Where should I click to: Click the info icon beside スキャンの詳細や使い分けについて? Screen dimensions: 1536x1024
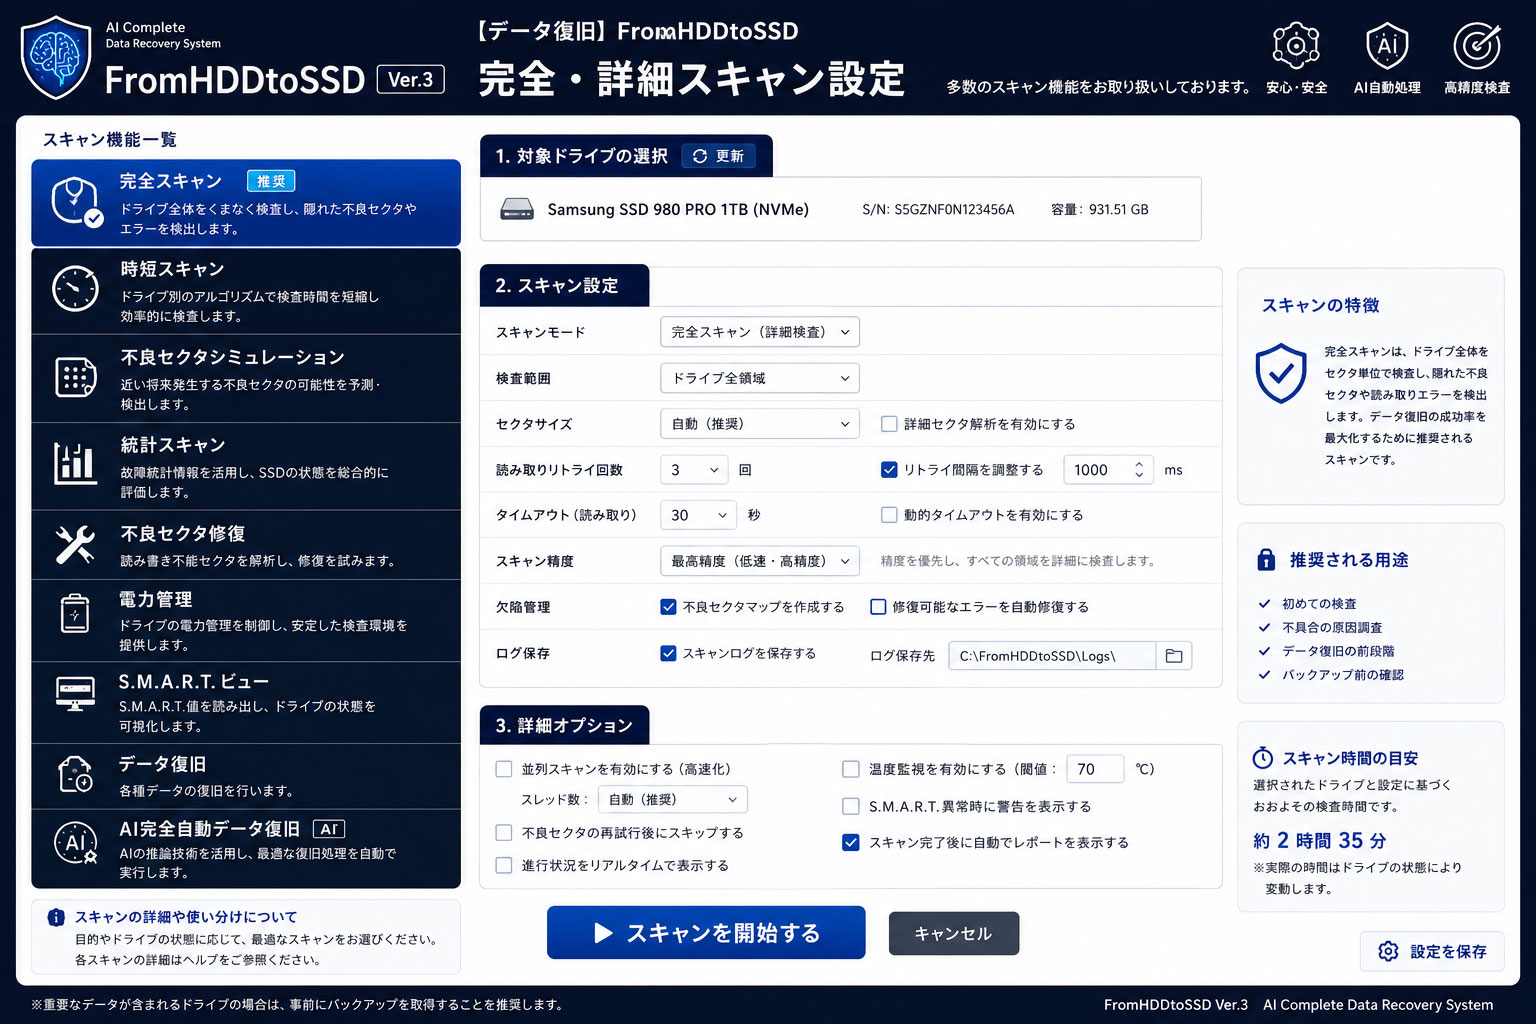point(56,917)
